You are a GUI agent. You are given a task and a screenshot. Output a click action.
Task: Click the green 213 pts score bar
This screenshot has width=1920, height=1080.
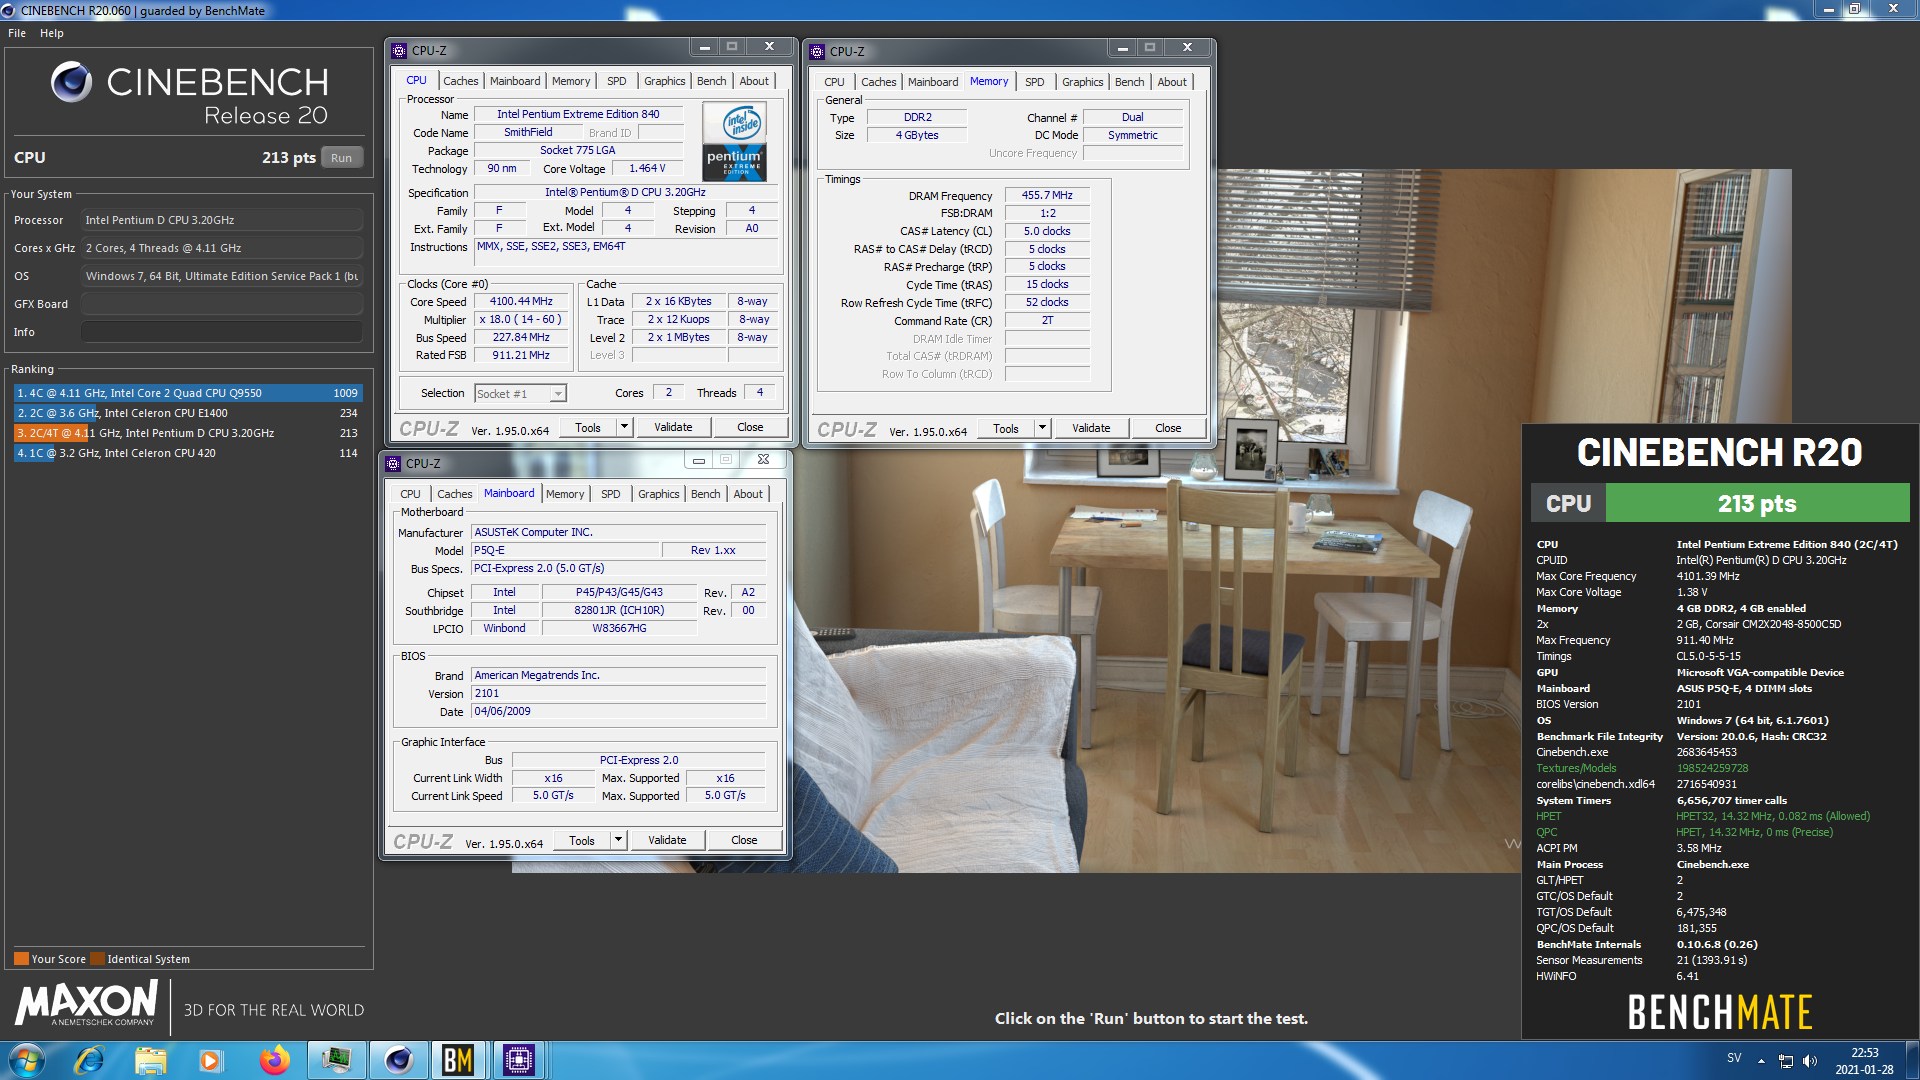(x=1757, y=503)
